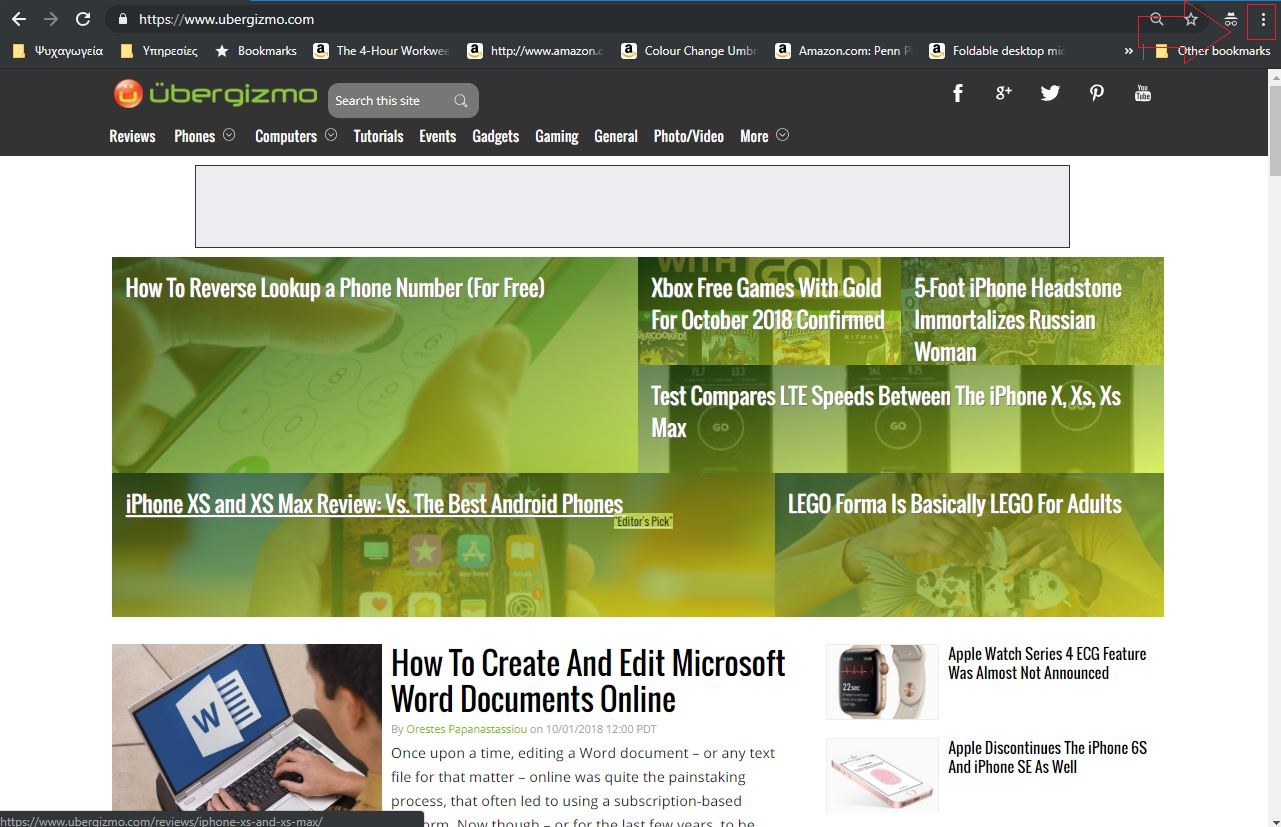Image resolution: width=1281 pixels, height=827 pixels.
Task: Click the Übergizmo logo
Action: (x=215, y=94)
